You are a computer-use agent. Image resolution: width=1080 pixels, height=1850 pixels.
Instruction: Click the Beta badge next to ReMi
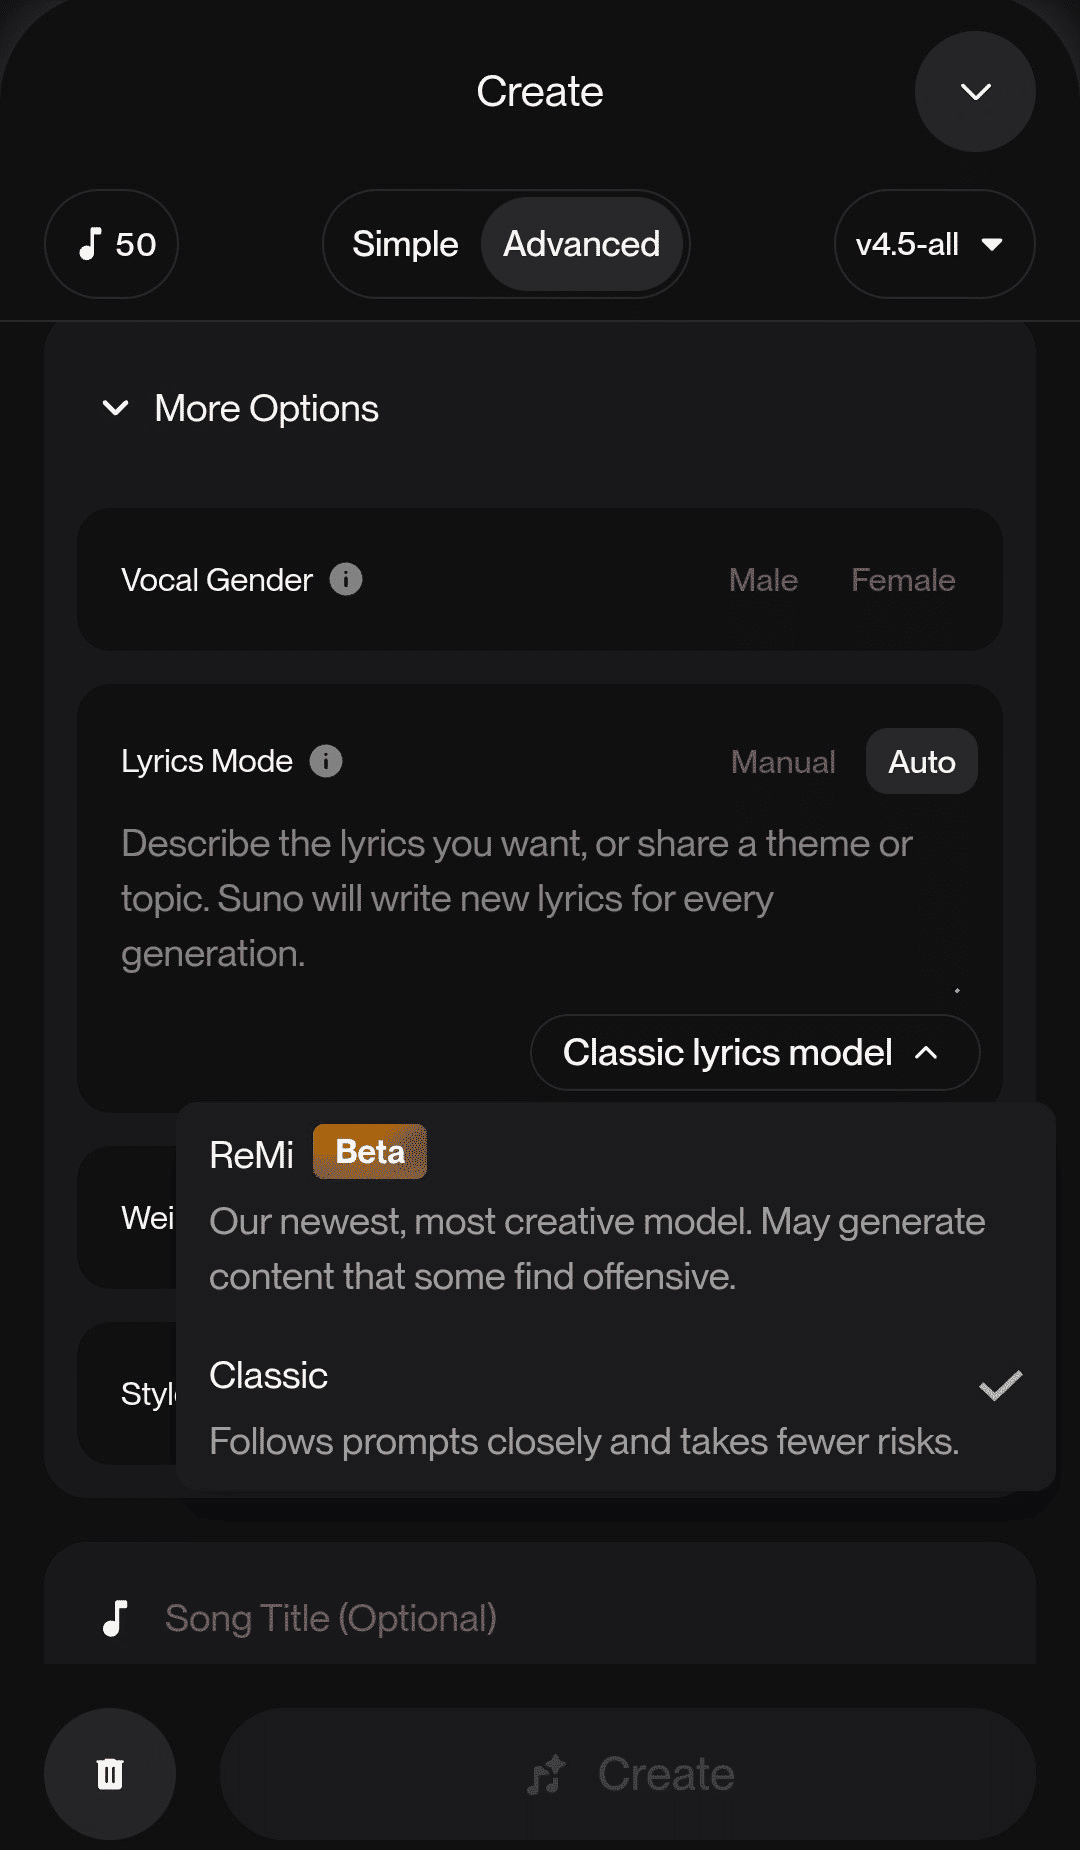pyautogui.click(x=370, y=1152)
